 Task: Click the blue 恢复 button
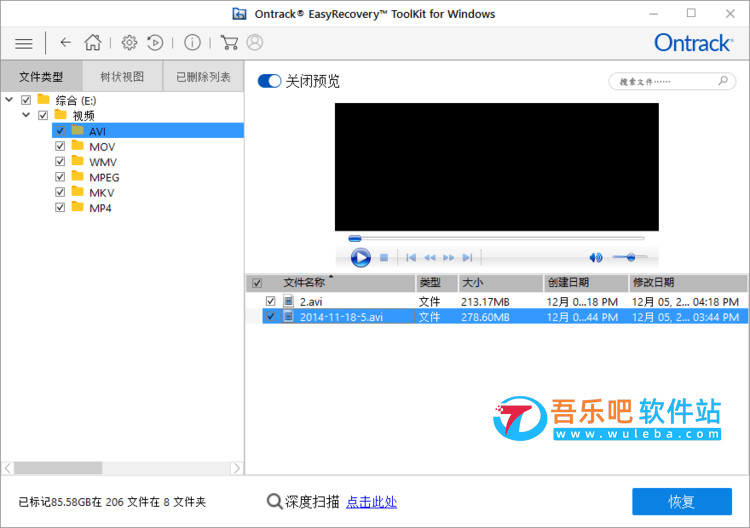pos(681,502)
